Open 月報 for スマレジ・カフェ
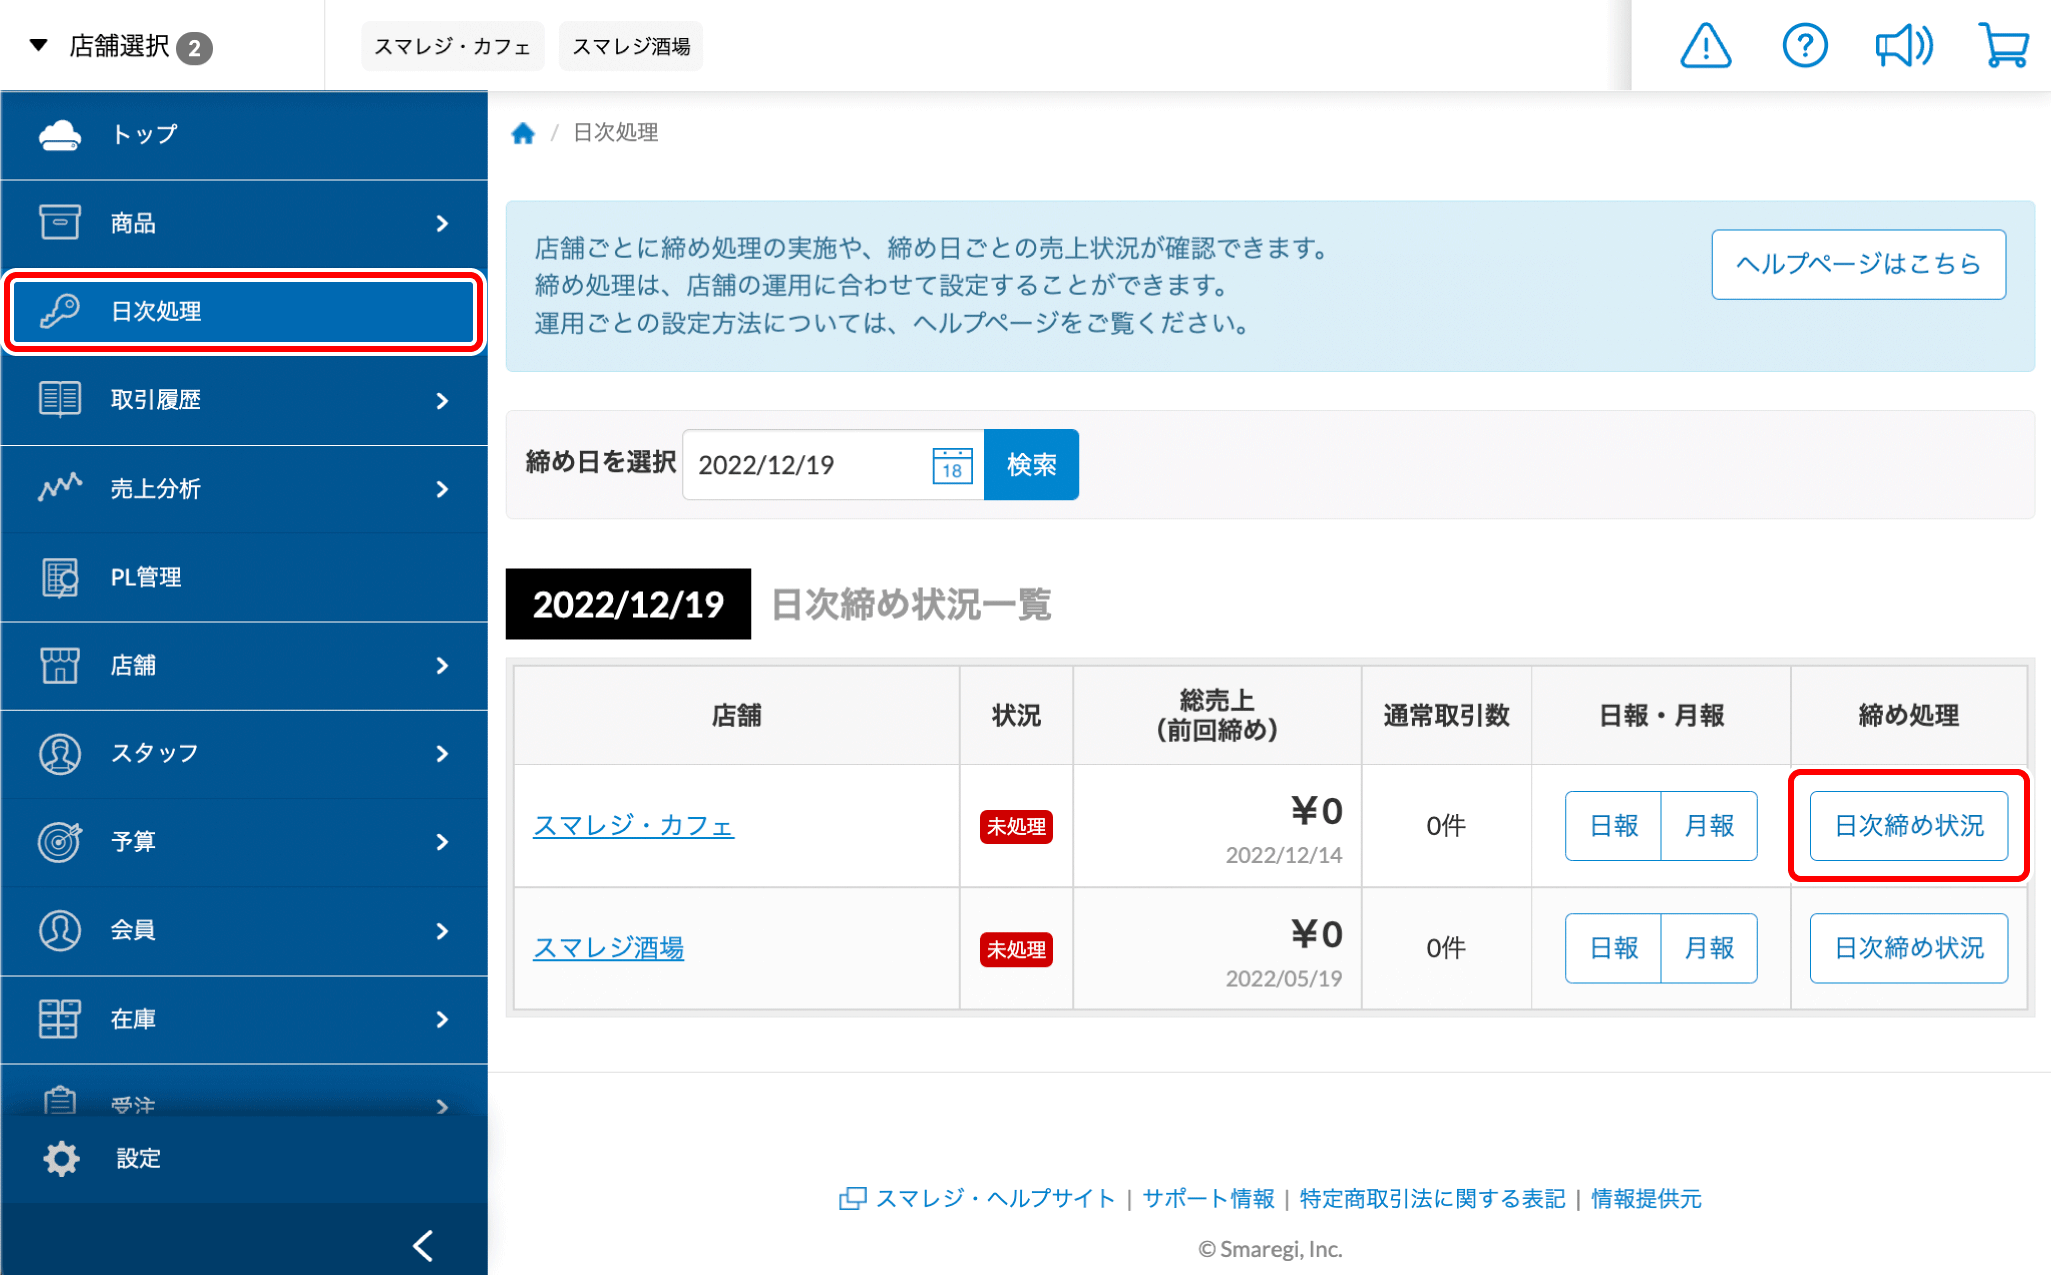The width and height of the screenshot is (2051, 1275). pos(1709,826)
